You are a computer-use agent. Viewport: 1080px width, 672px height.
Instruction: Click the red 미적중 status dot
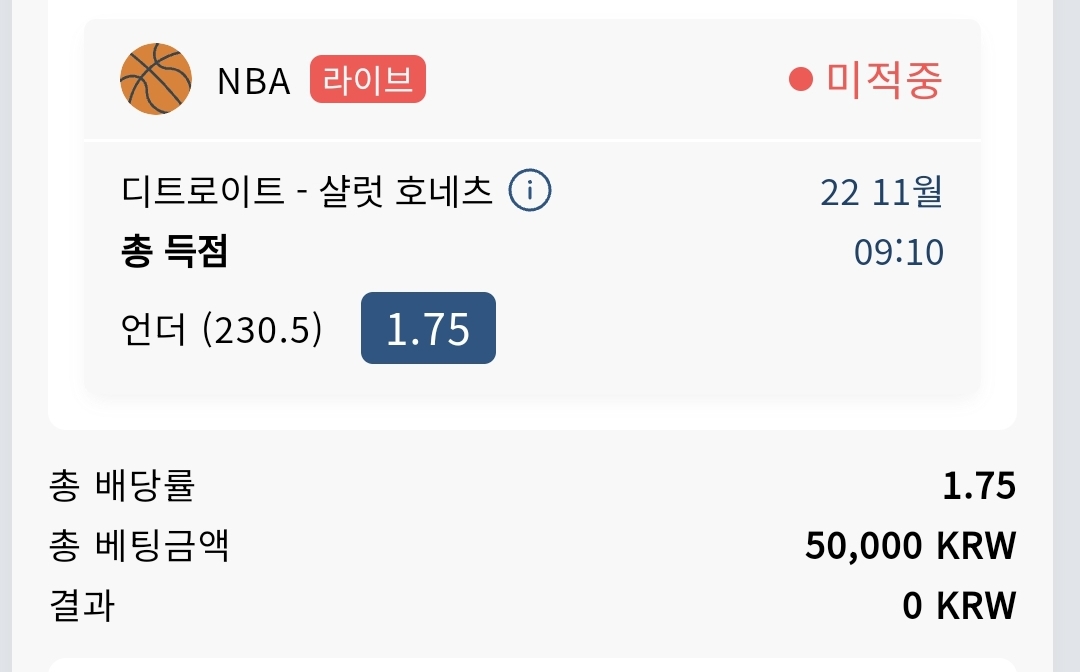[801, 79]
